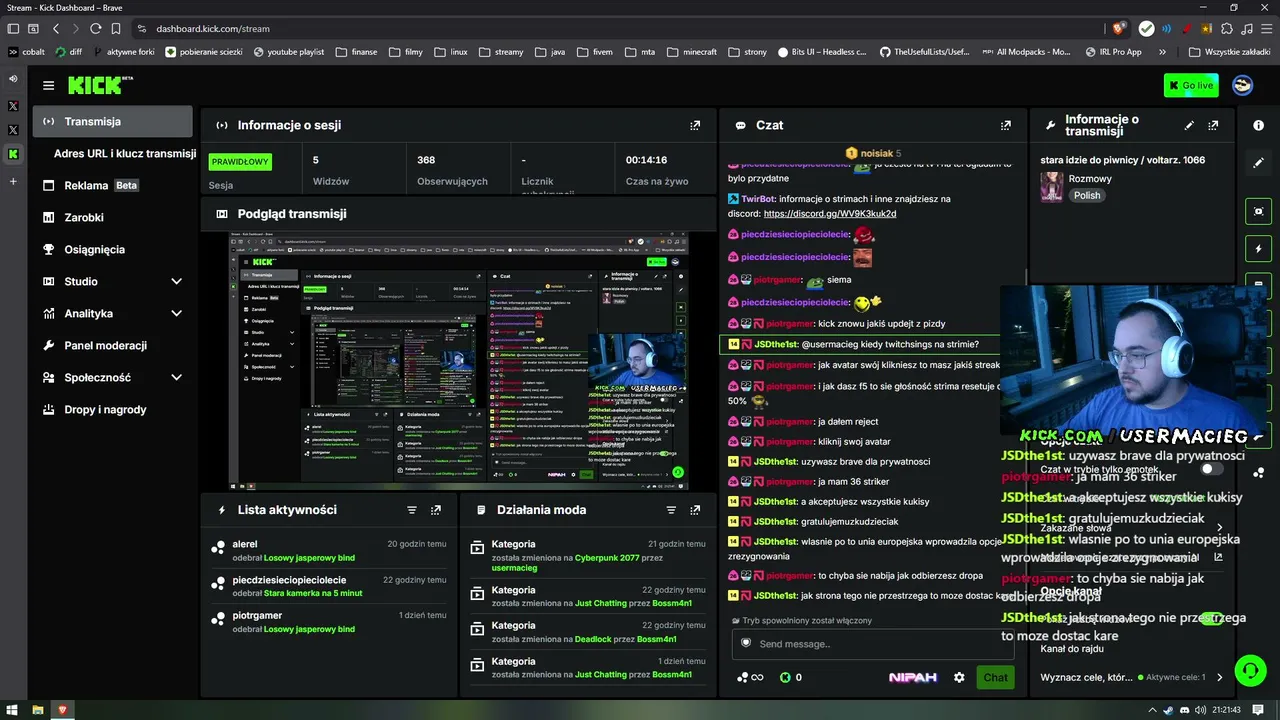1280x720 pixels.
Task: Click the NIPAH logo in chat footer
Action: point(913,677)
